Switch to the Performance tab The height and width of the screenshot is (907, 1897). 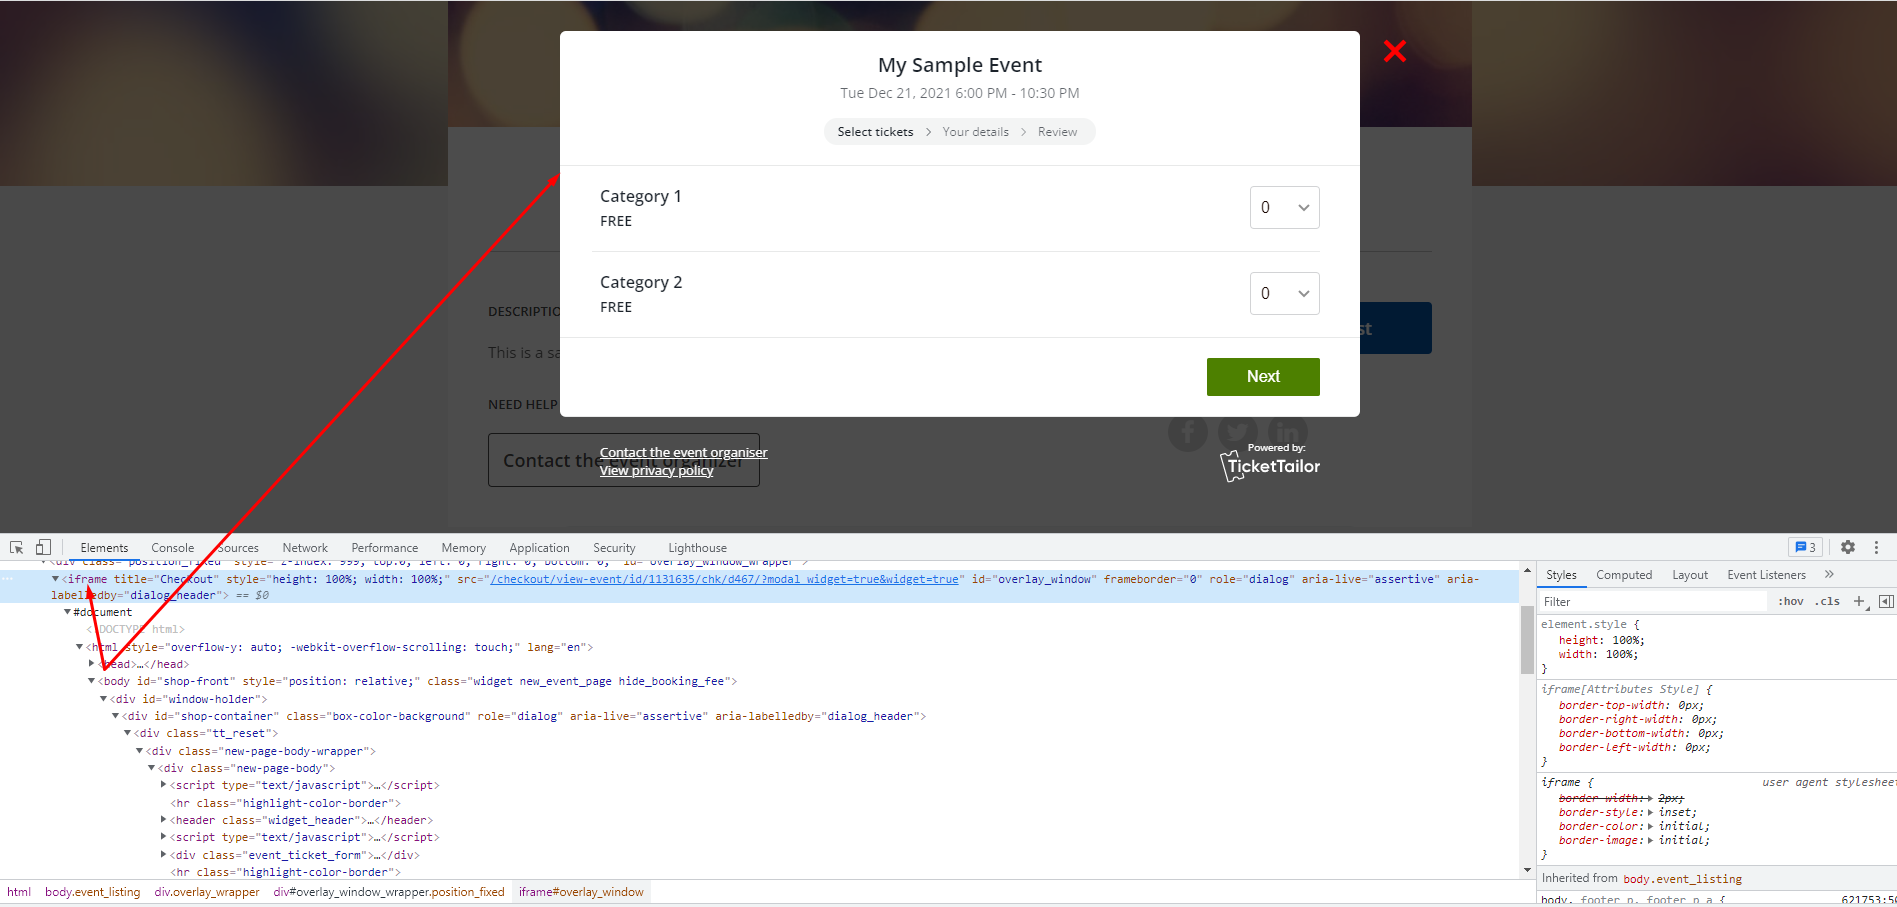click(x=385, y=548)
